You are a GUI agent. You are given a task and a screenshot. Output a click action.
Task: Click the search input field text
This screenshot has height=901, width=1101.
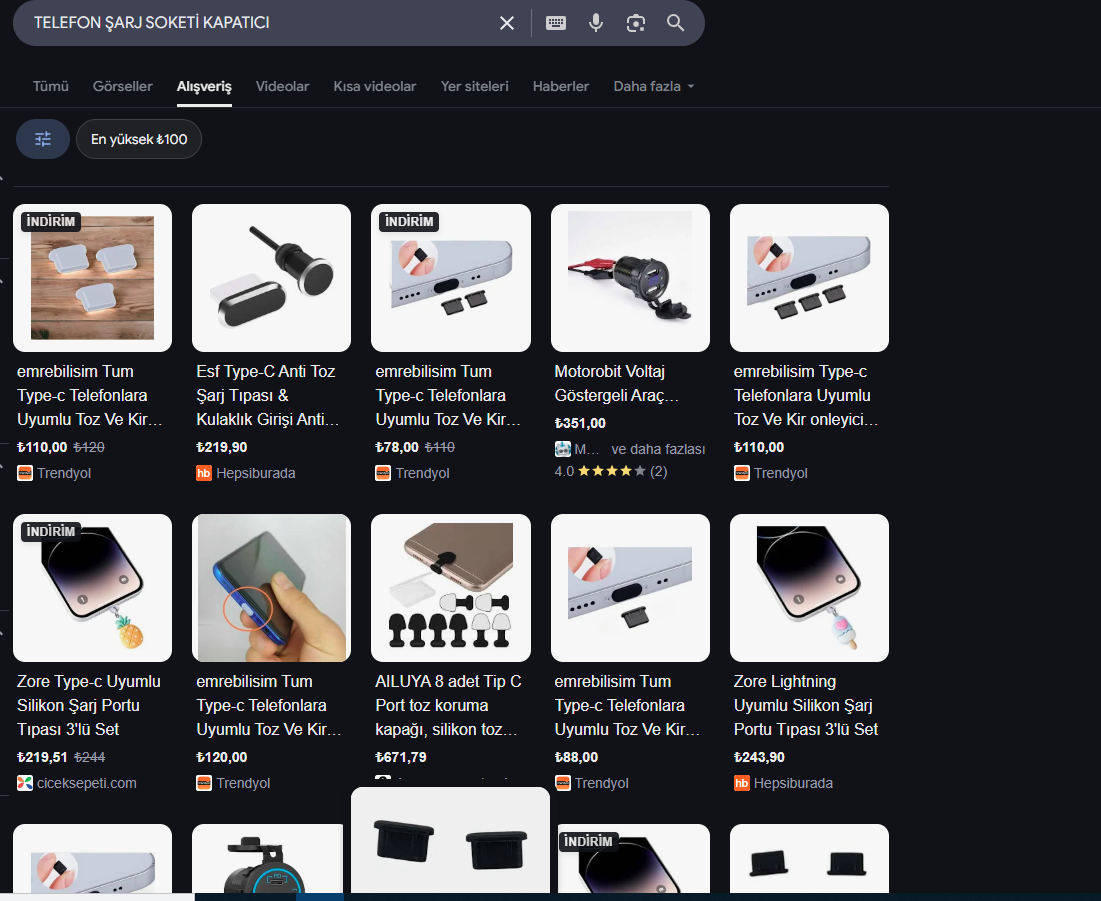pyautogui.click(x=152, y=23)
